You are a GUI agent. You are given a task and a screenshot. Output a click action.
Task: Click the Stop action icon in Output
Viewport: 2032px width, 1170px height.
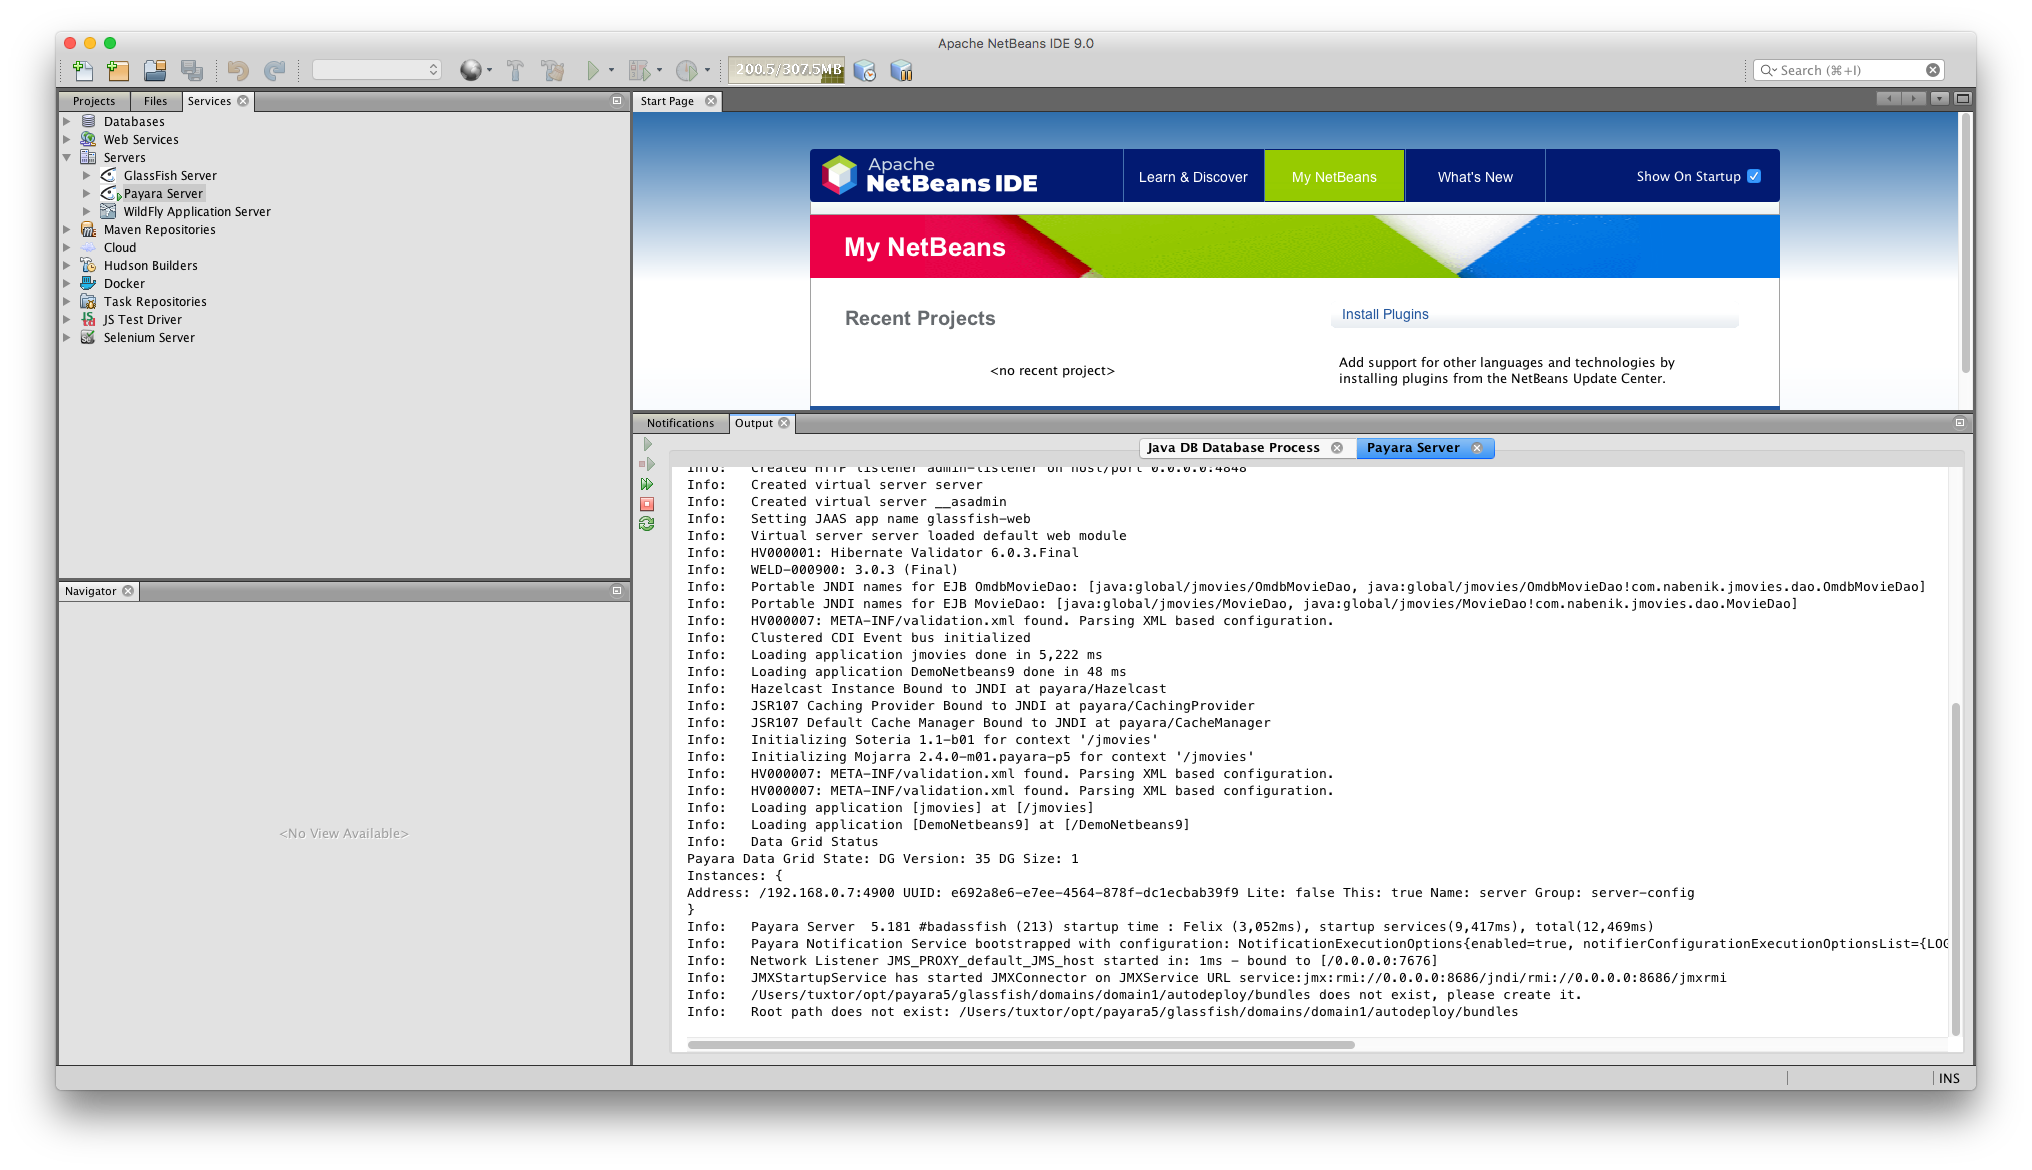point(648,504)
